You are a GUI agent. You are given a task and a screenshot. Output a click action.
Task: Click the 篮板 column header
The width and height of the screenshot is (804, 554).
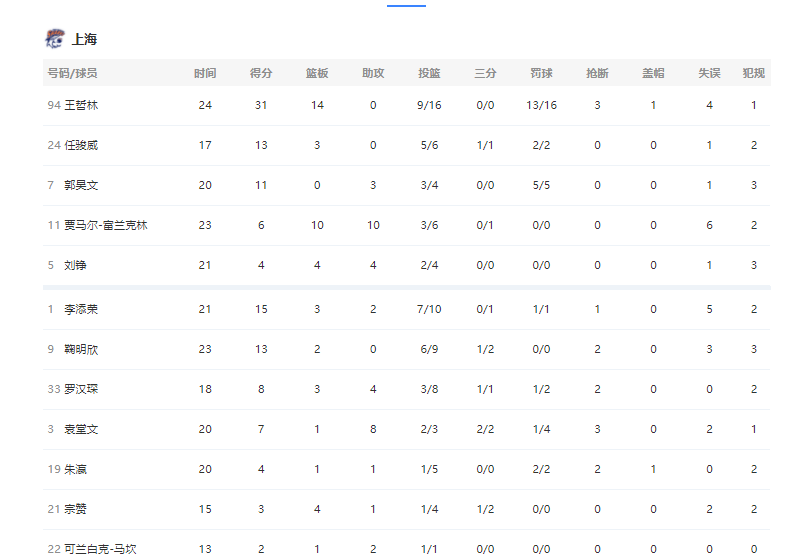pos(317,73)
